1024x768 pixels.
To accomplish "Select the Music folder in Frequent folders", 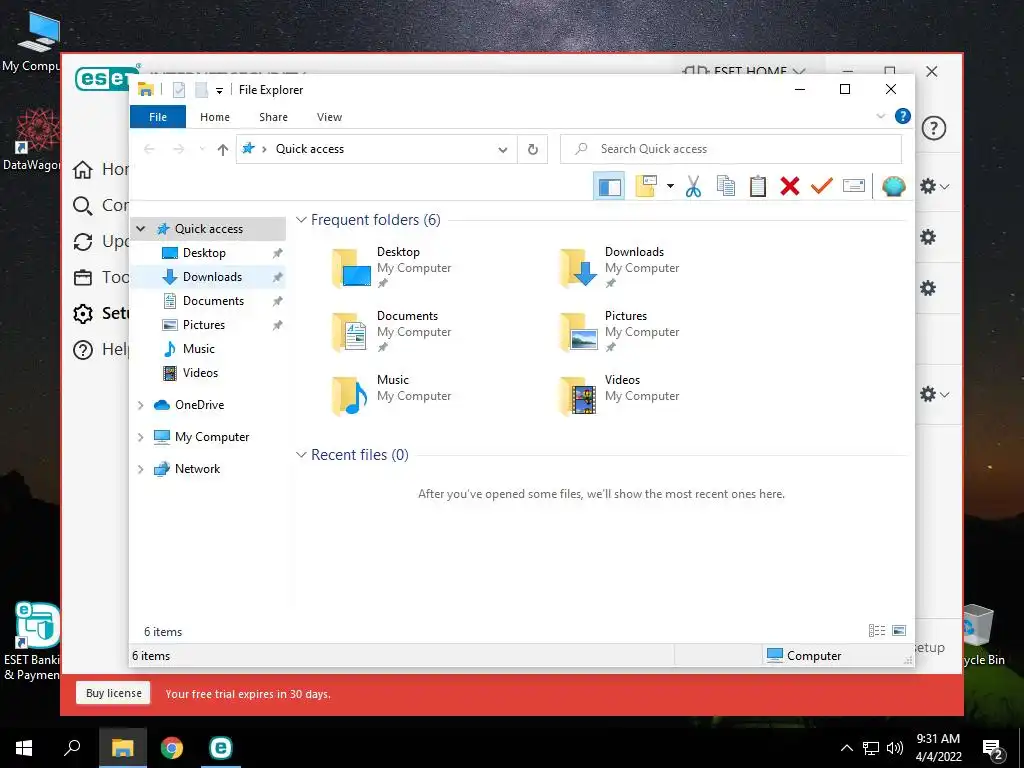I will tap(392, 396).
